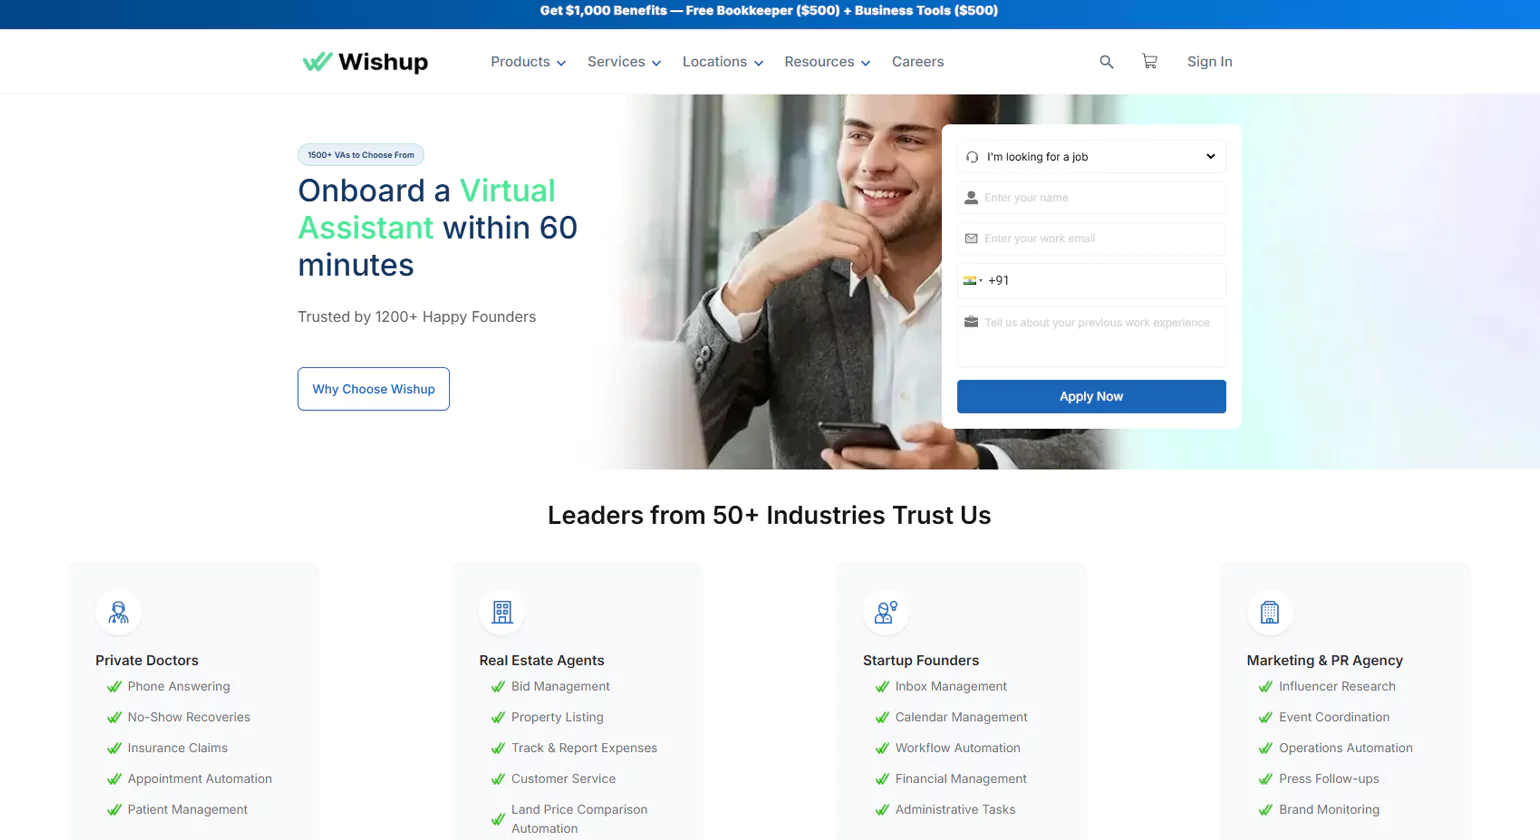Screen dimensions: 1540x840
Task: Expand the Products menu
Action: point(527,61)
